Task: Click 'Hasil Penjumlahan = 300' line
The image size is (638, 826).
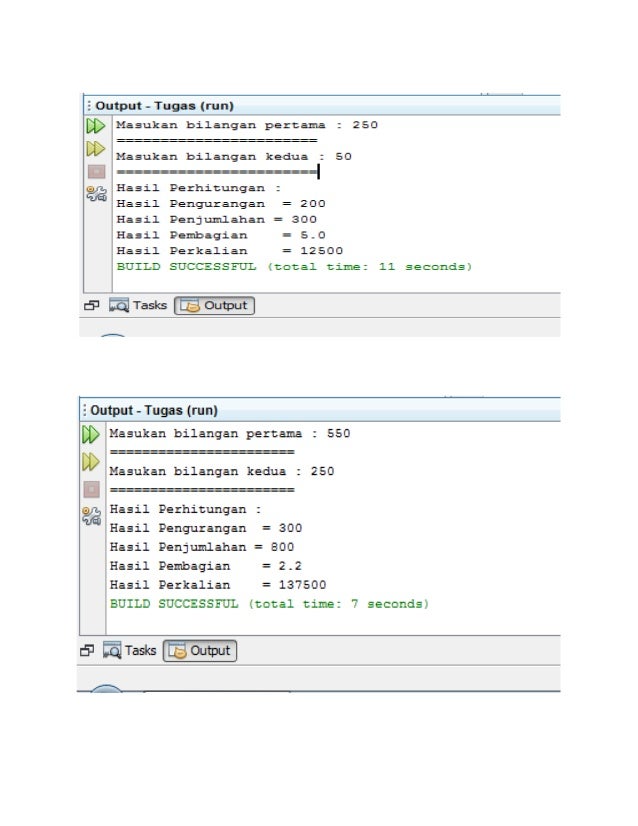Action: tap(217, 220)
